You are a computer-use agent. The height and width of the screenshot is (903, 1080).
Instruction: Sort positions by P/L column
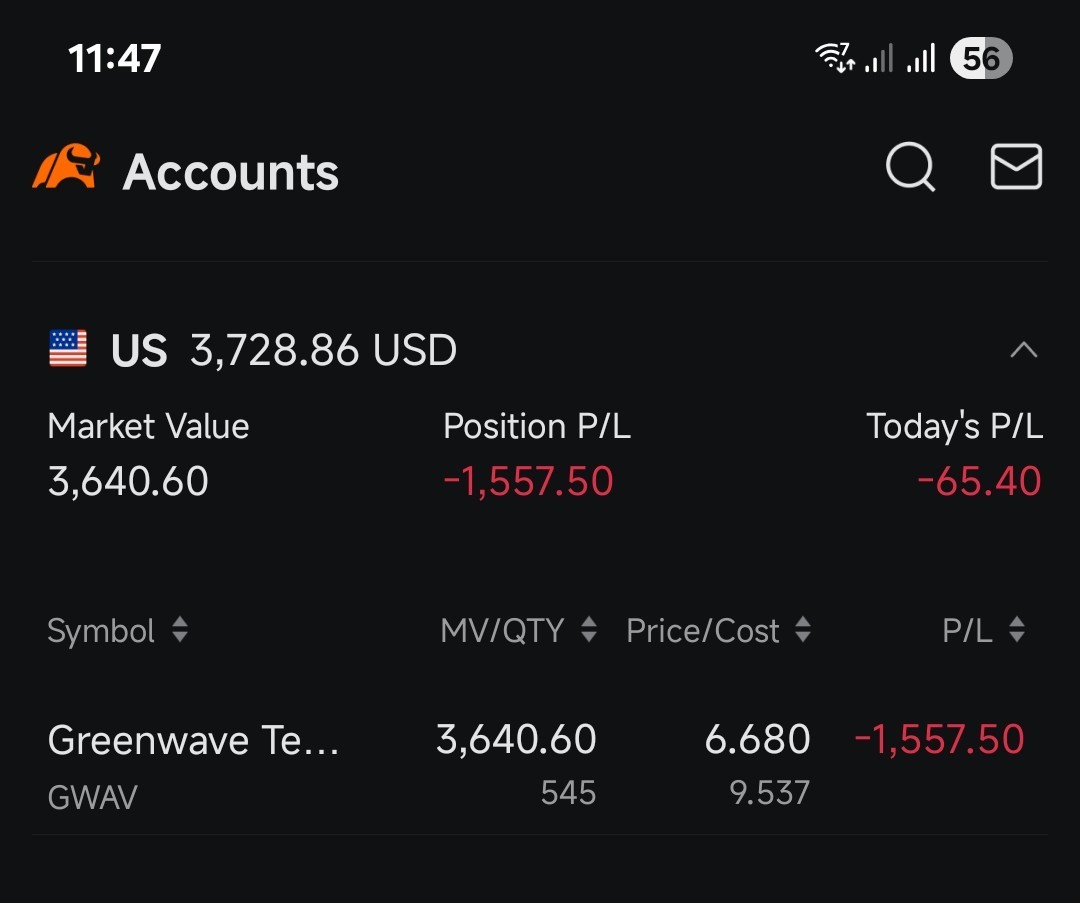click(984, 630)
